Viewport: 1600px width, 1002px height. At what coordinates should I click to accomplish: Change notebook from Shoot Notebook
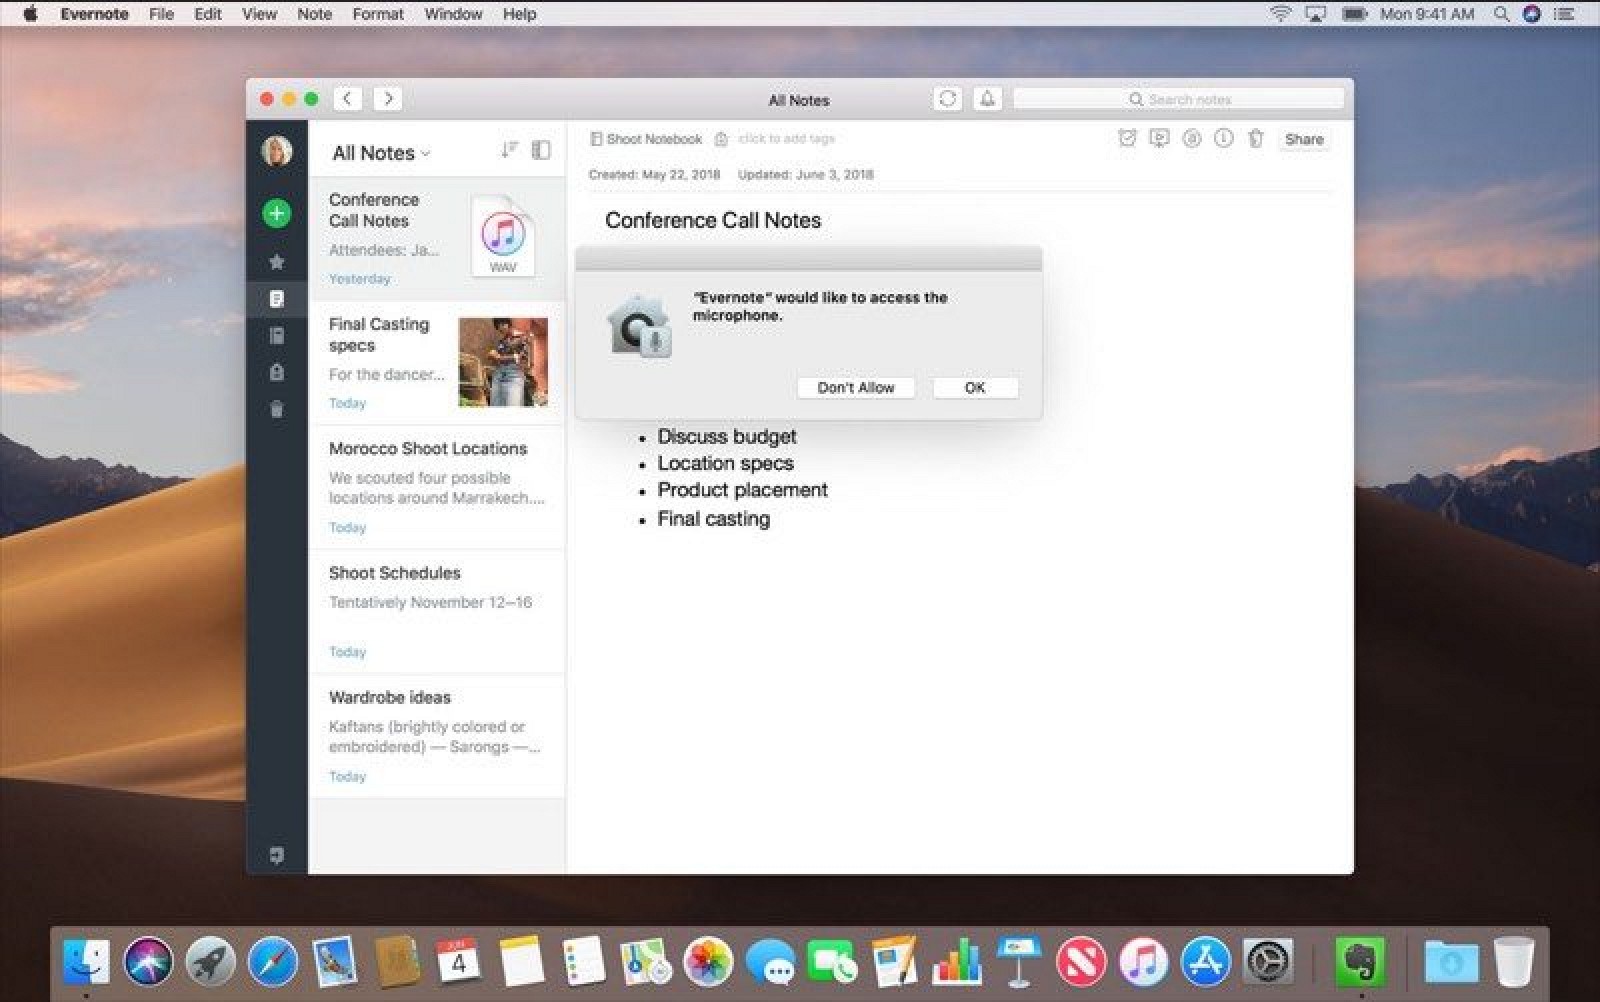click(646, 139)
